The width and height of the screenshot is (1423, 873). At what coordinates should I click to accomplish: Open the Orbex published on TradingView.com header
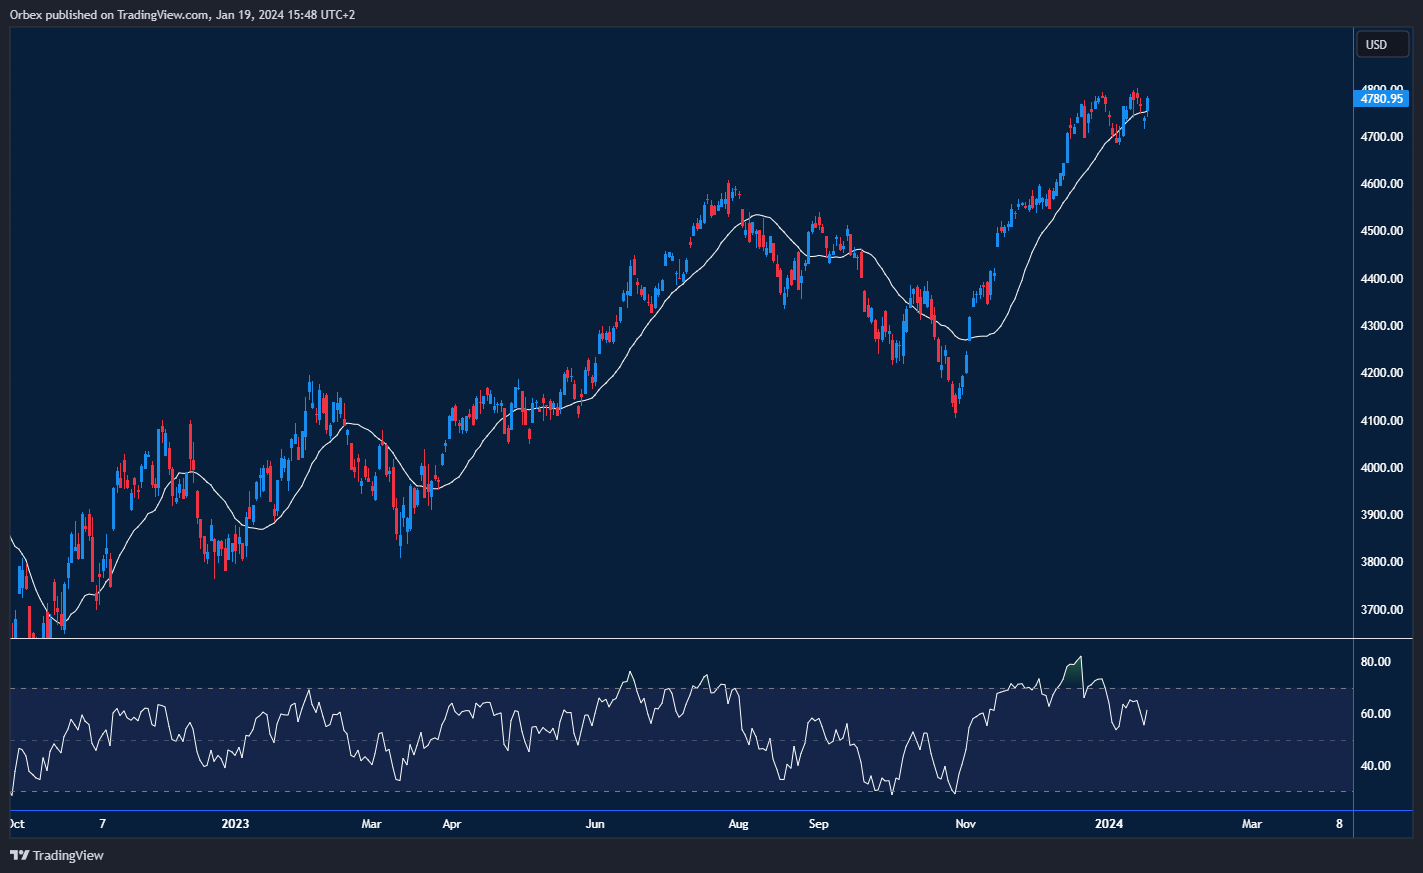182,14
